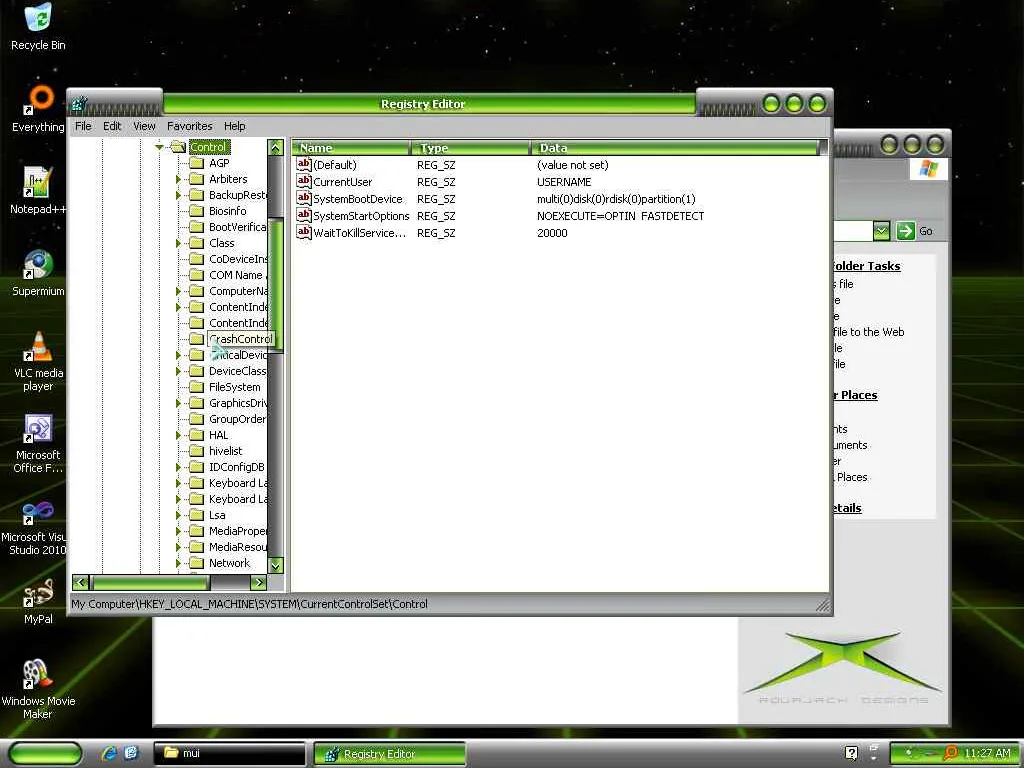Open the address bar dropdown in Explorer window
The width and height of the screenshot is (1024, 768).
pyautogui.click(x=881, y=231)
